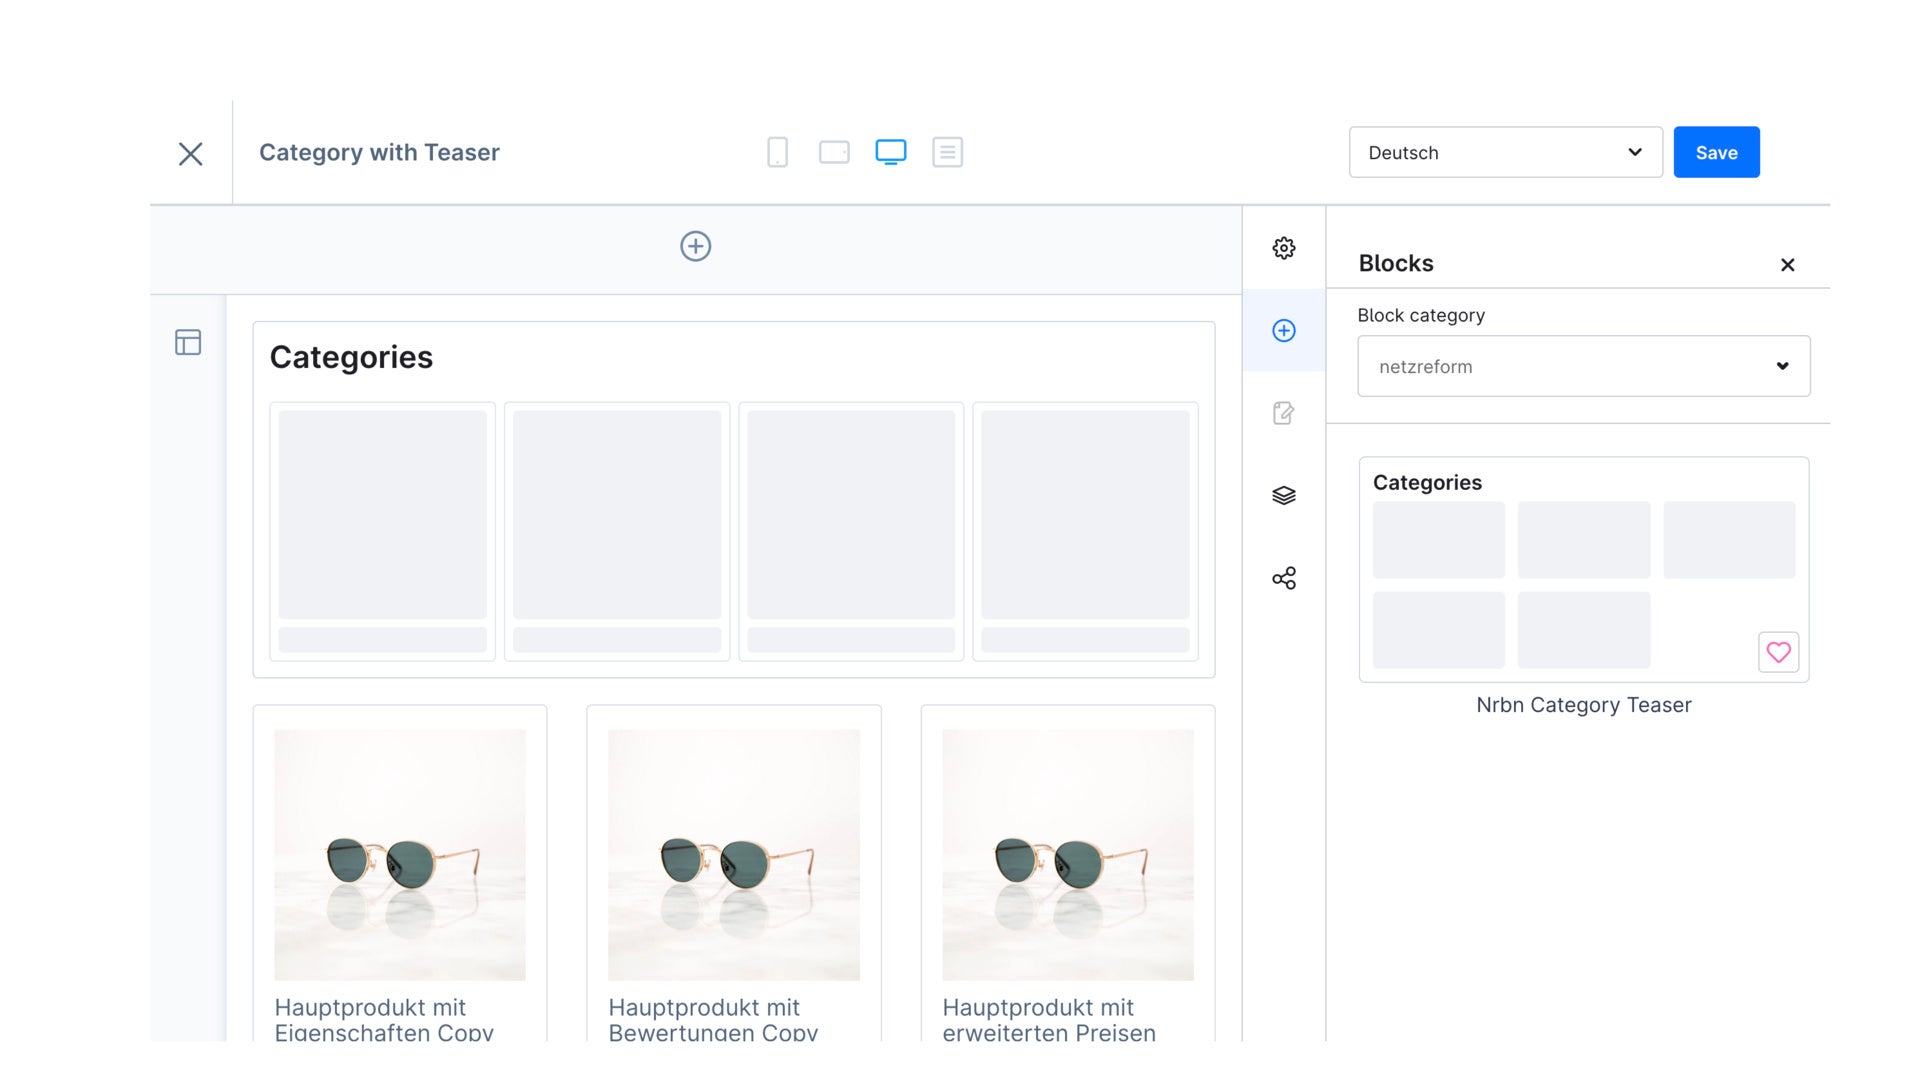The width and height of the screenshot is (1920, 1080).
Task: Select the desktop viewport icon
Action: [x=890, y=152]
